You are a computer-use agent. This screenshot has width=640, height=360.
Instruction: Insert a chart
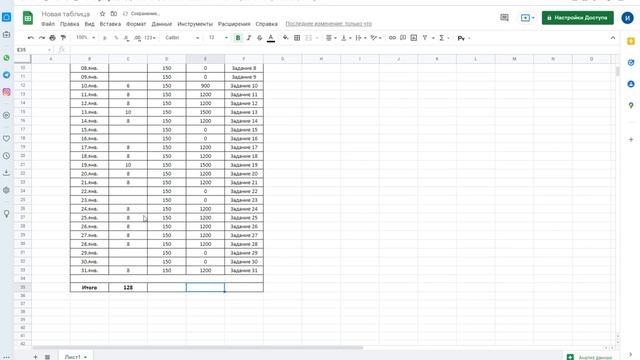(414, 38)
